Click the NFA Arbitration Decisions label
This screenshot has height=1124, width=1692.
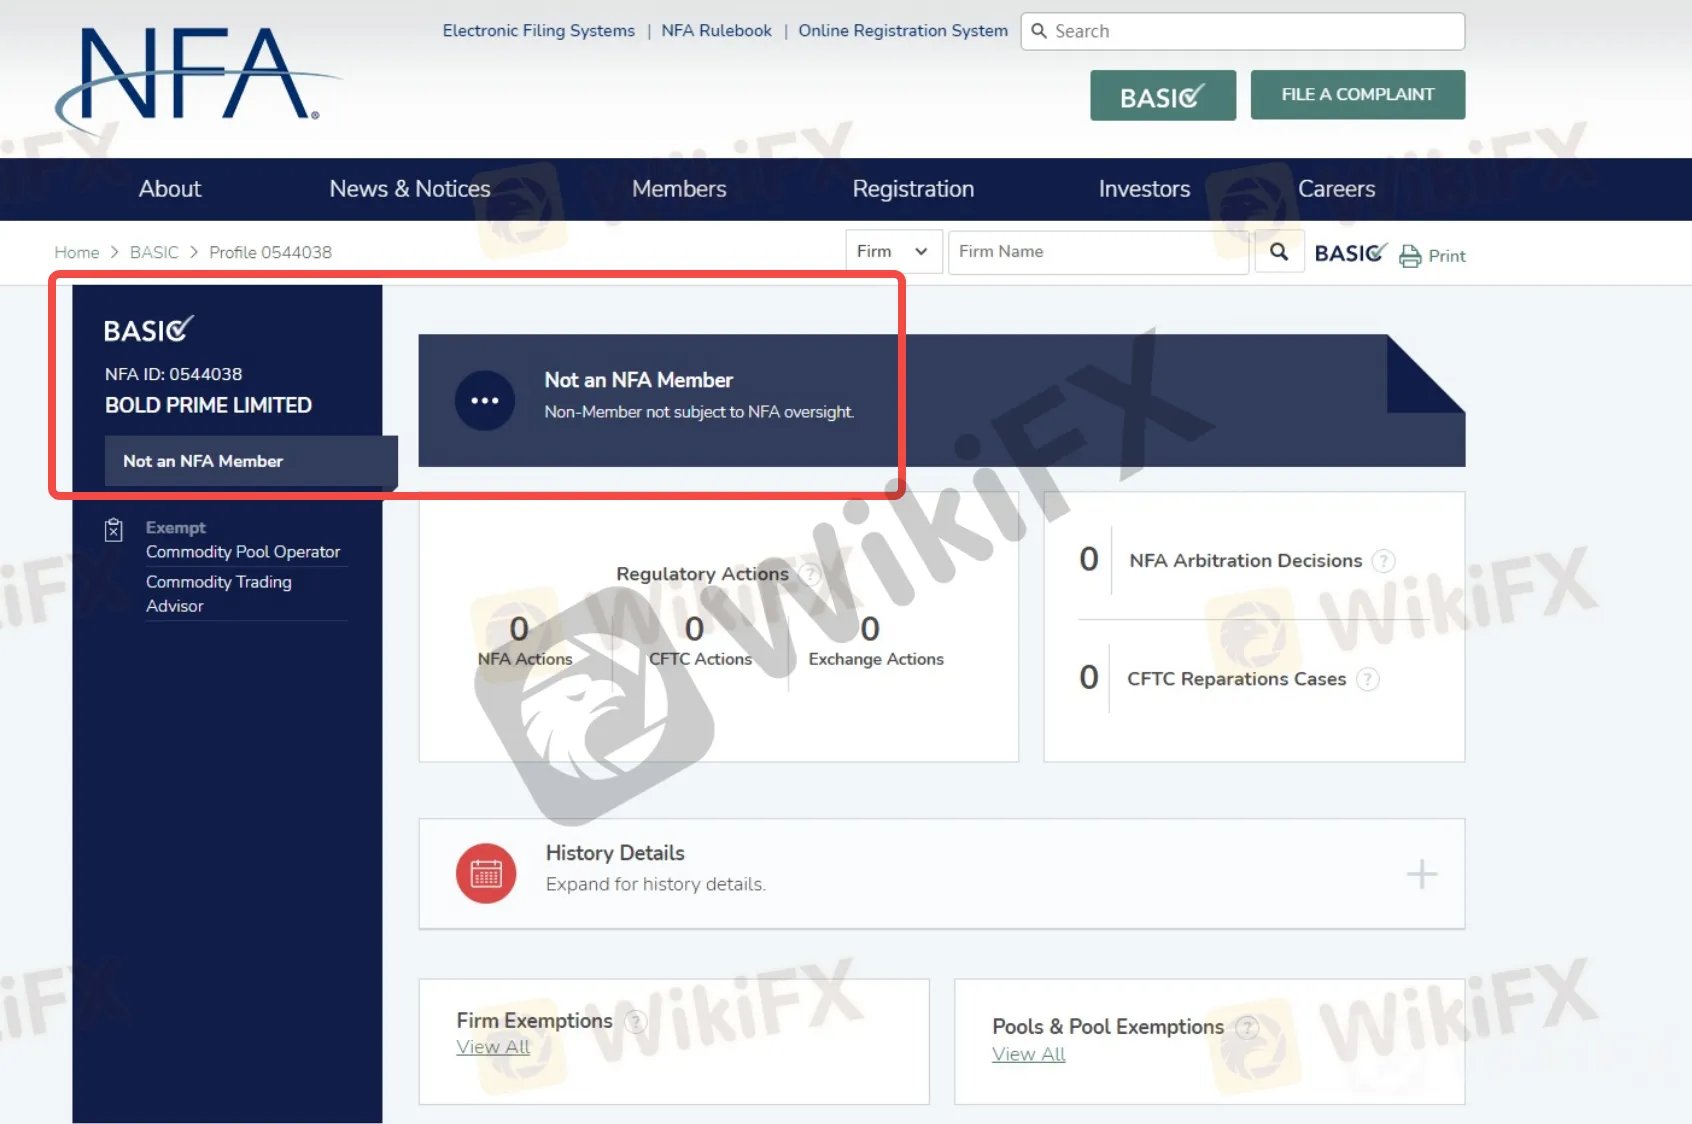pyautogui.click(x=1246, y=561)
